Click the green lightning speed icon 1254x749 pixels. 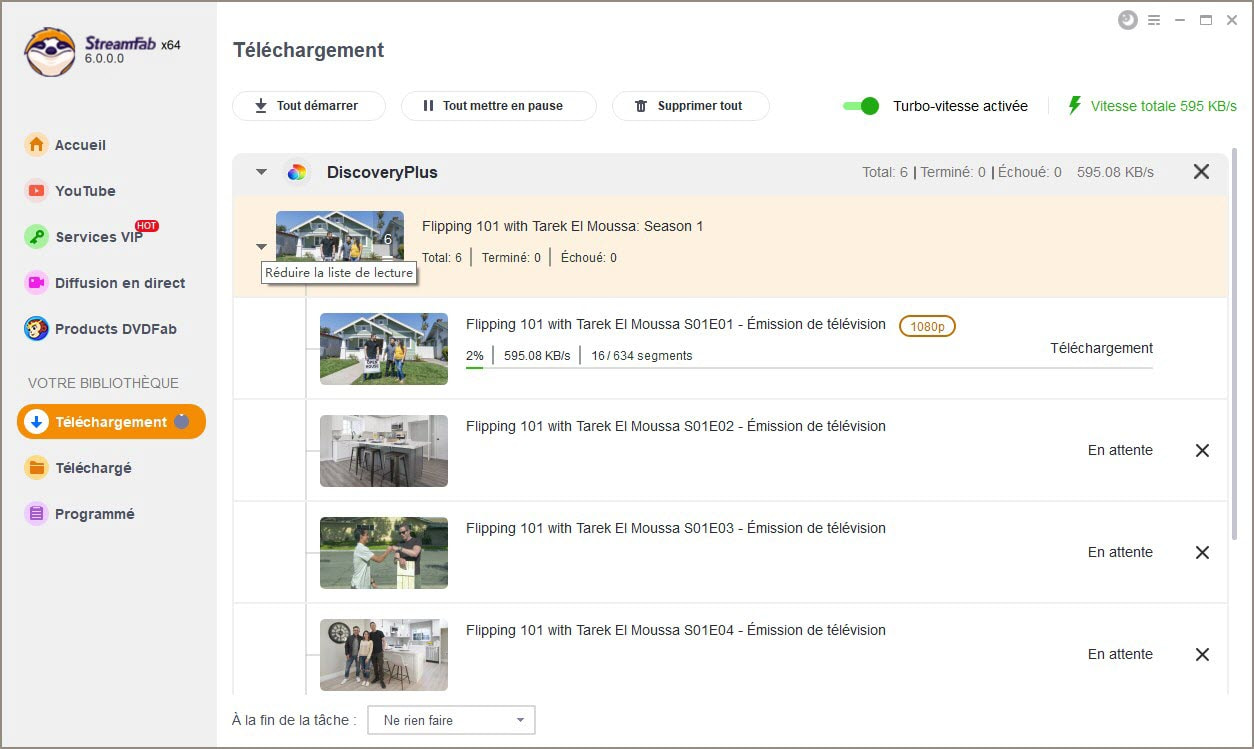[1075, 105]
